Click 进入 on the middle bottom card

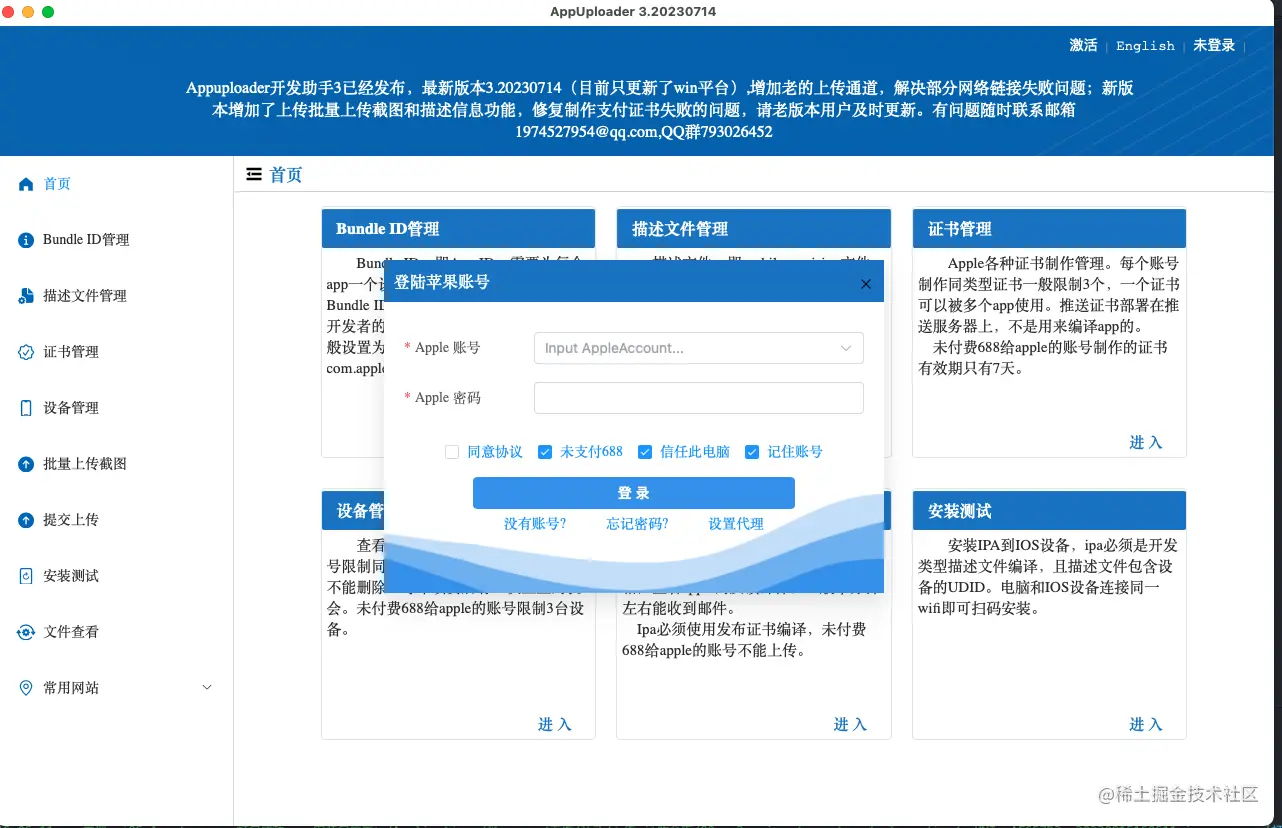(850, 725)
